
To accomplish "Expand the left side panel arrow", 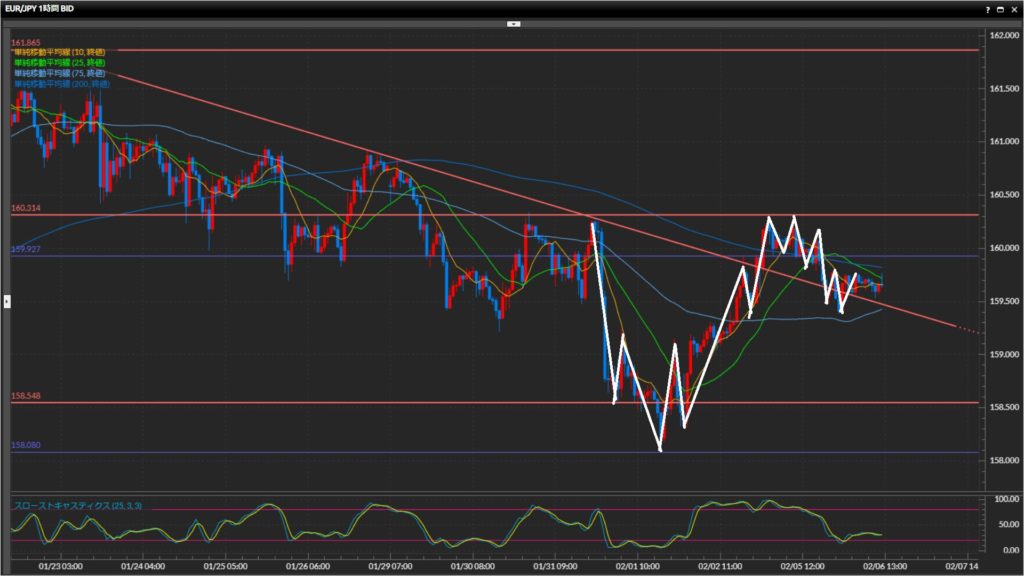I will click(x=7, y=299).
